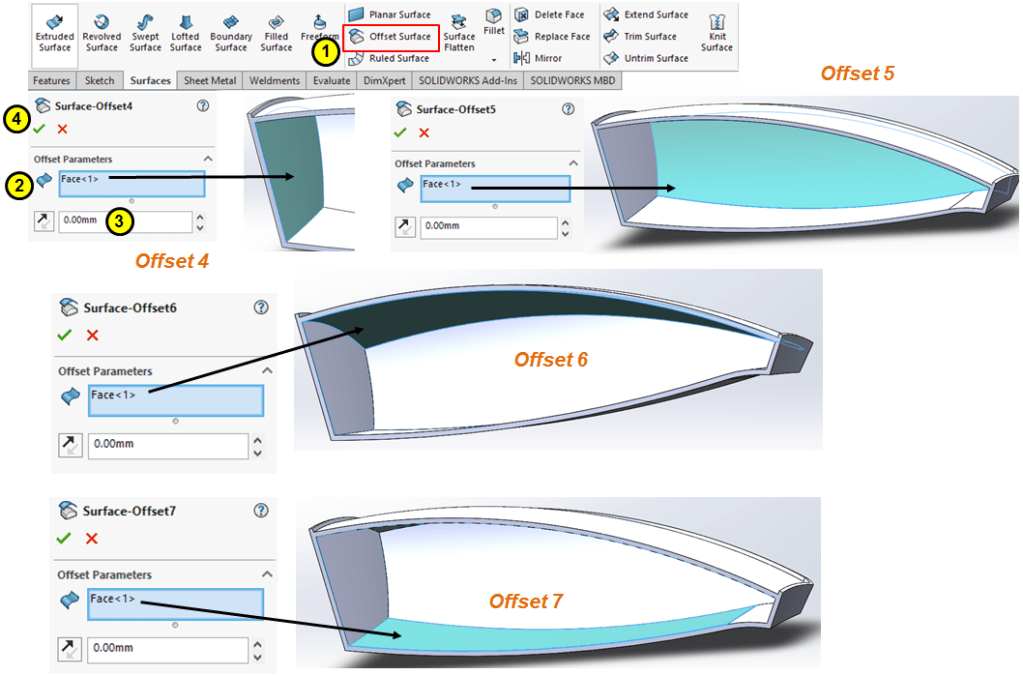This screenshot has height=675, width=1023.
Task: Expand the Fillet dropdown arrow
Action: tap(494, 60)
